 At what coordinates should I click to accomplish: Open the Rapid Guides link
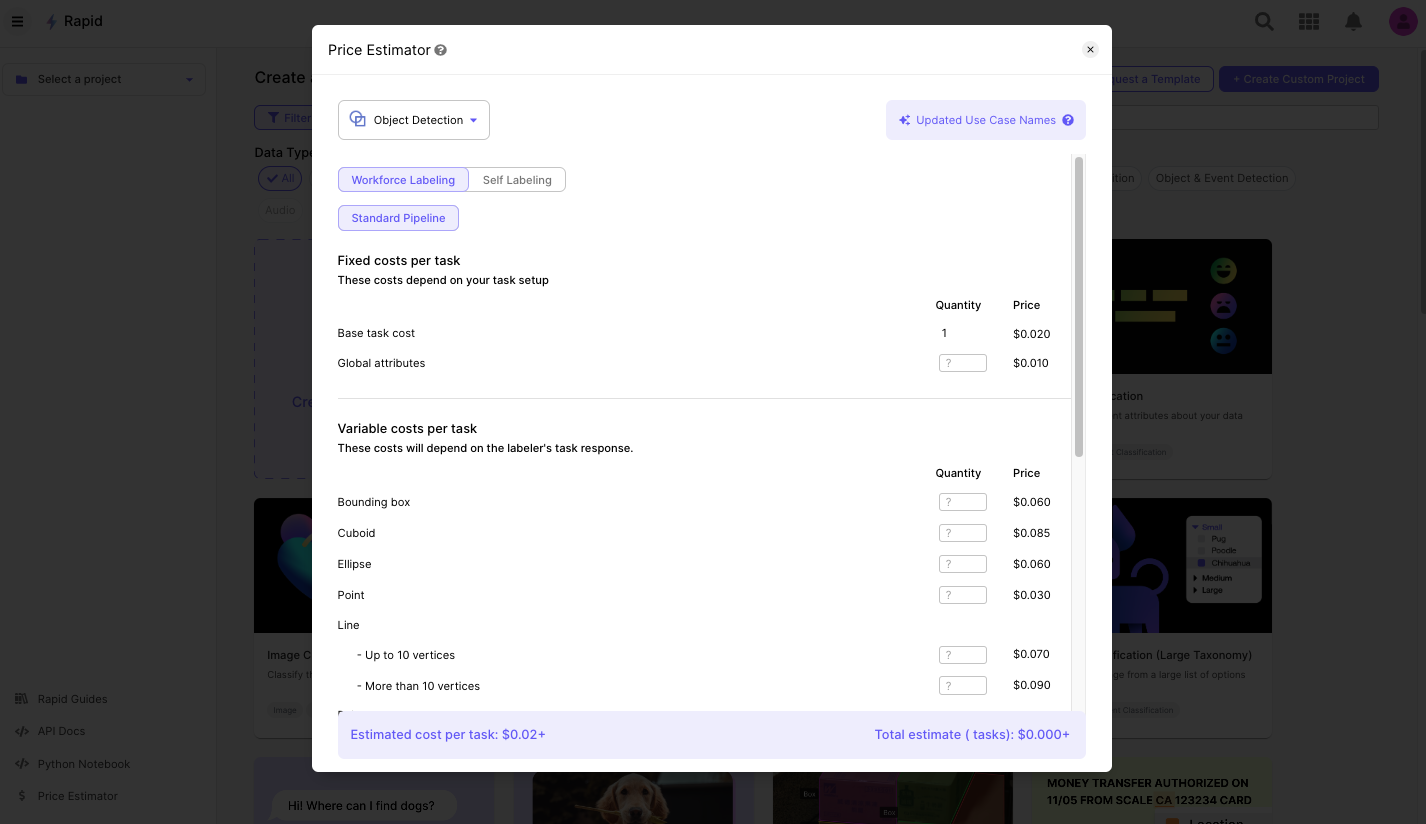[72, 699]
